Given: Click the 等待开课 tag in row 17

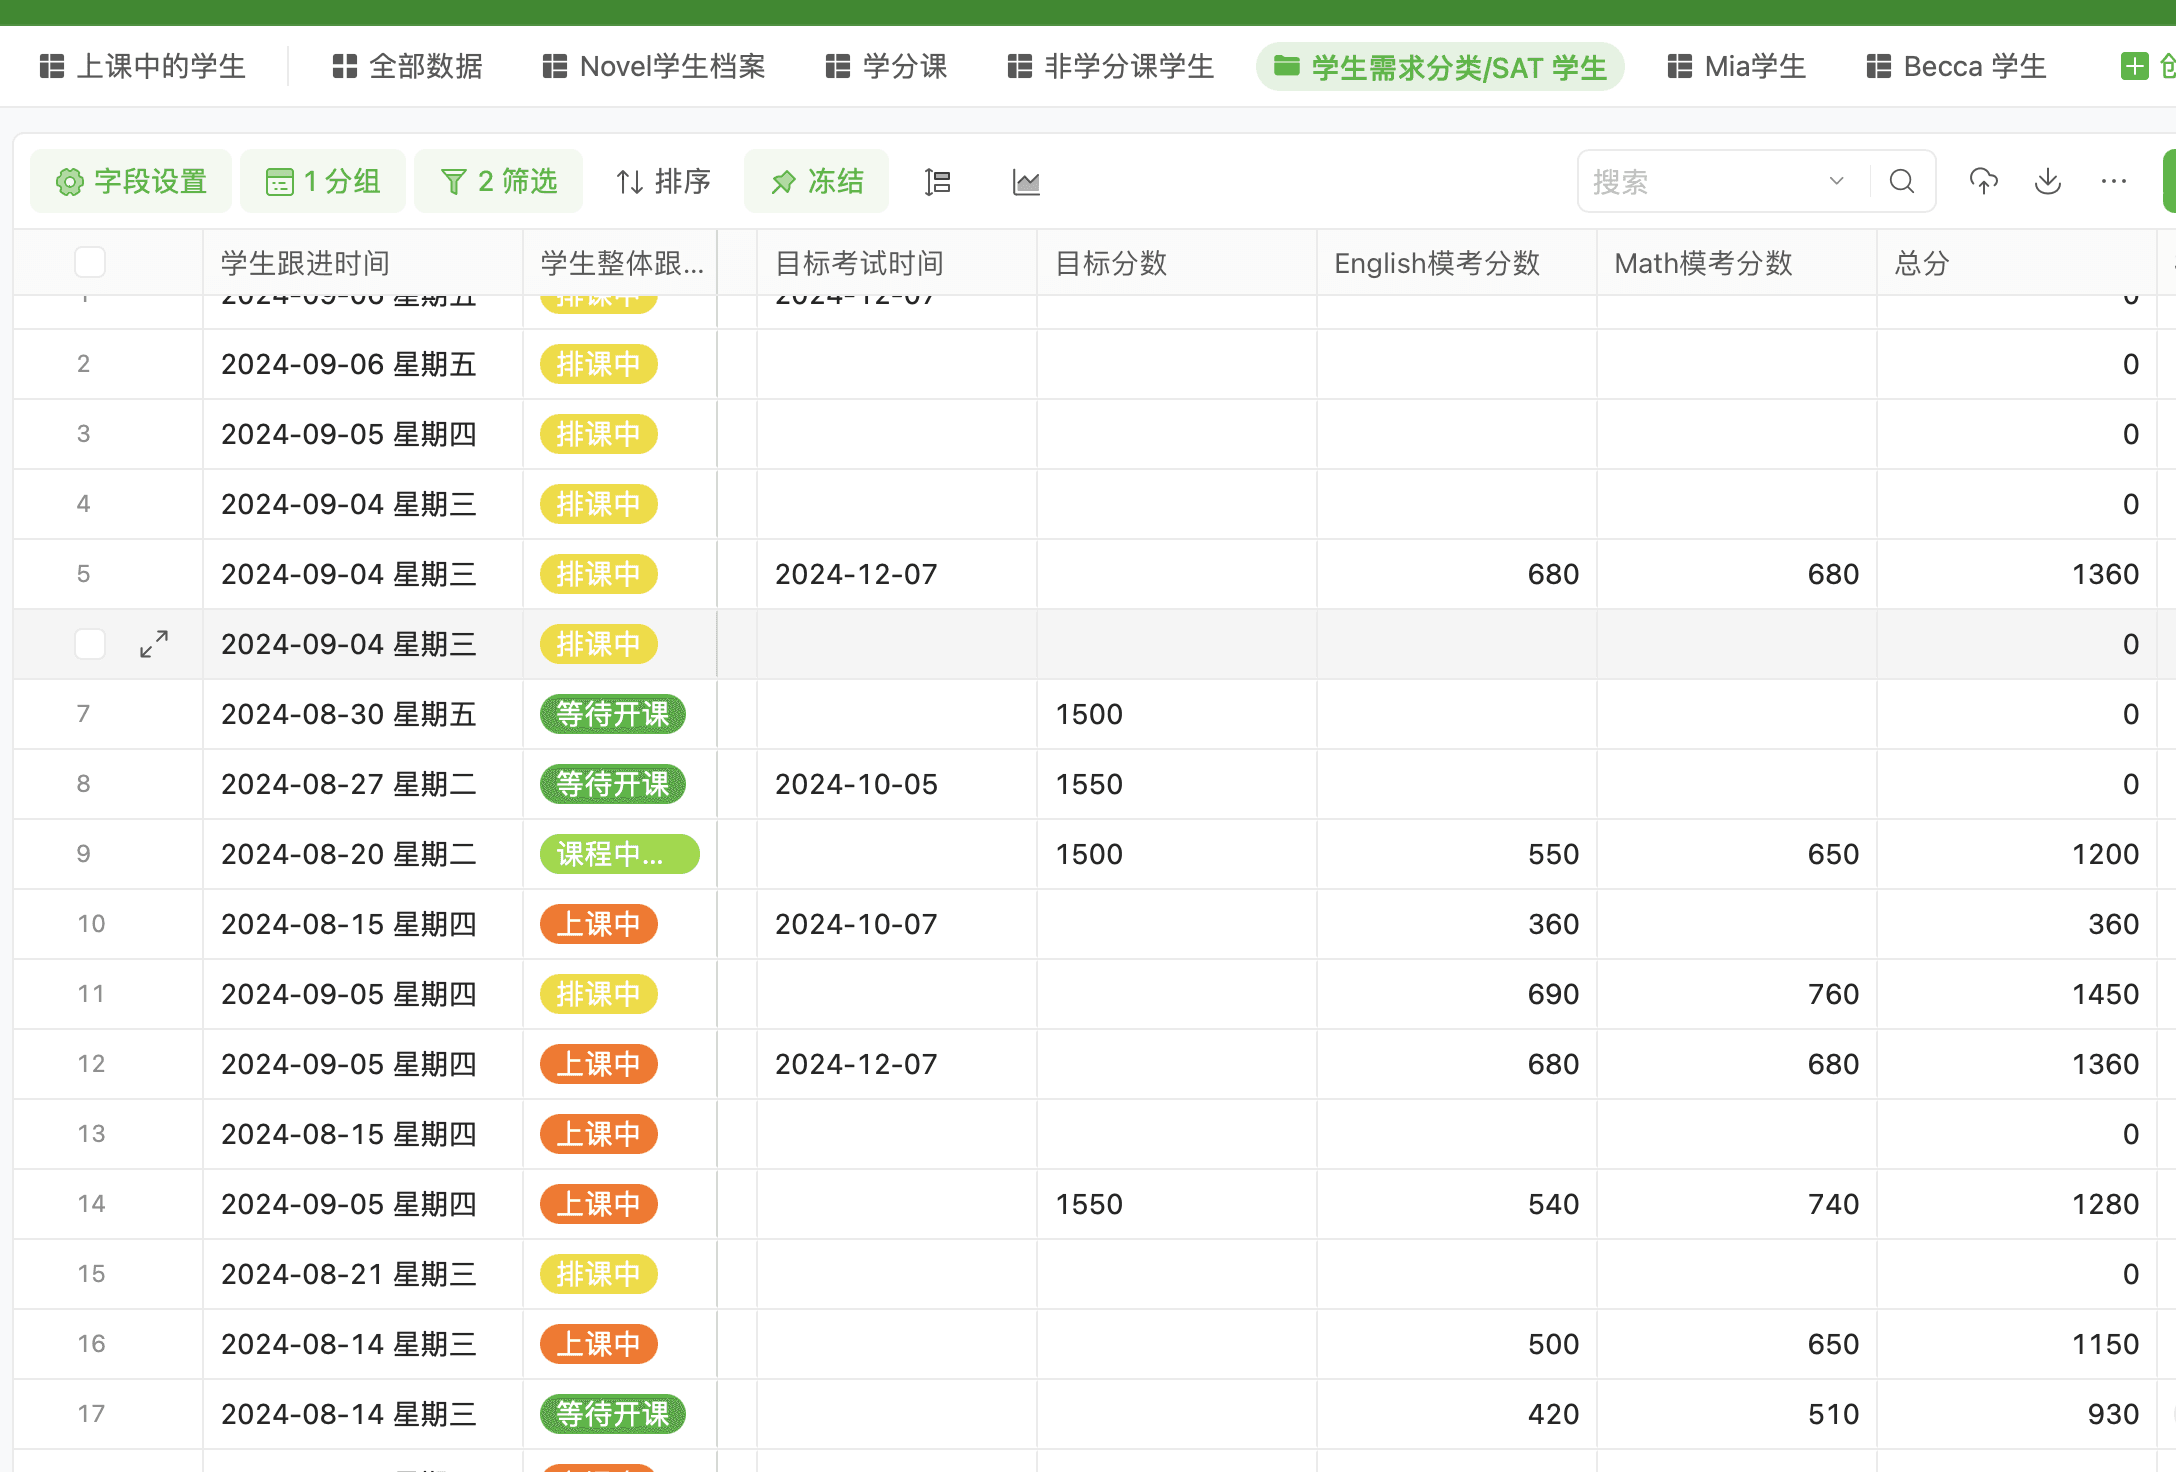Looking at the screenshot, I should point(612,1414).
